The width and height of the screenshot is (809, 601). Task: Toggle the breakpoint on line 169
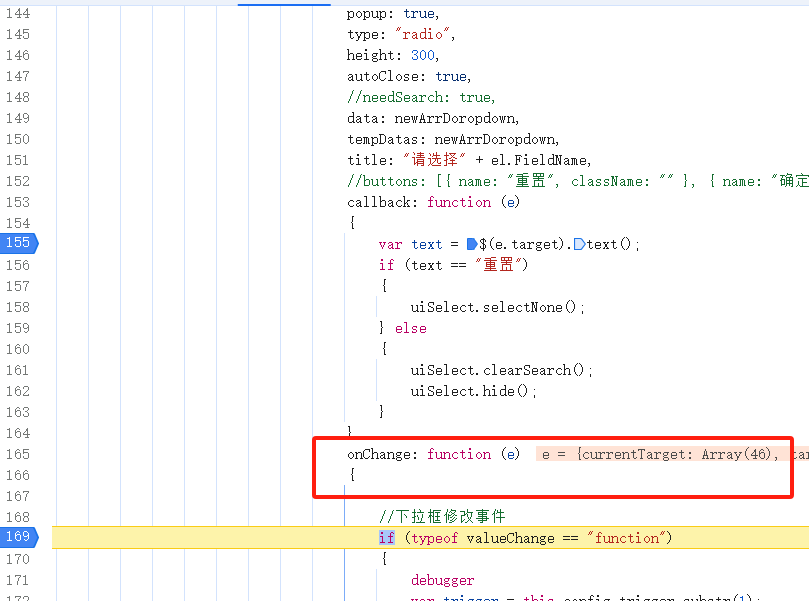click(19, 537)
